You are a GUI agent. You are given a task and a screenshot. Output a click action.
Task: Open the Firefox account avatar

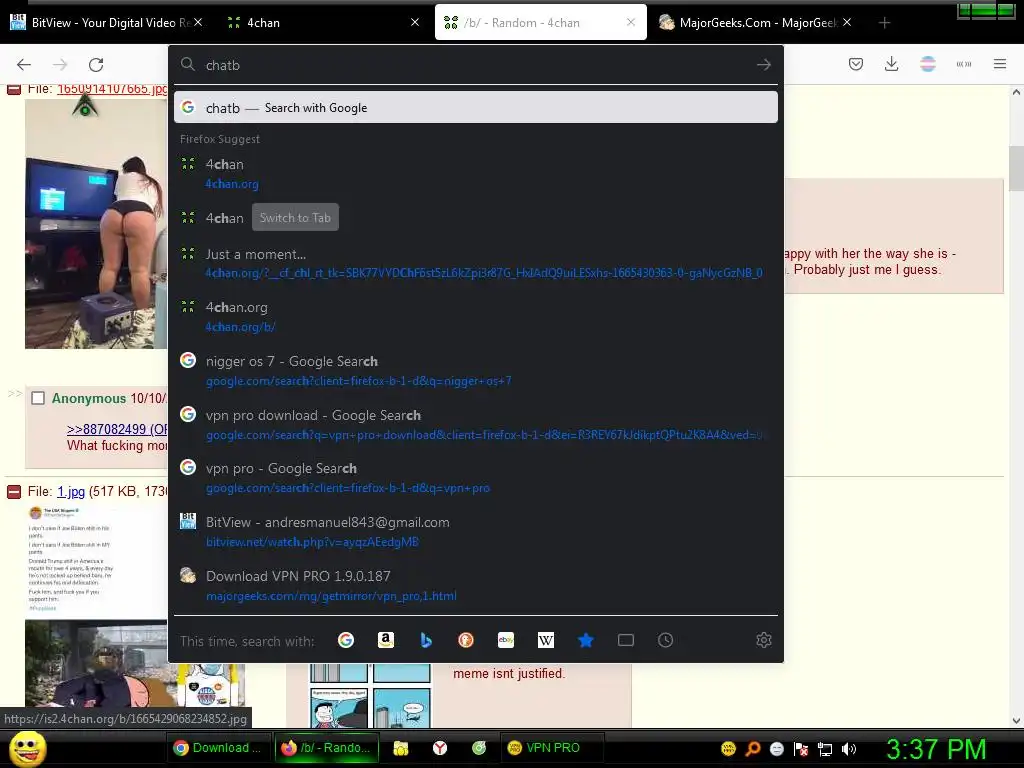[x=928, y=64]
